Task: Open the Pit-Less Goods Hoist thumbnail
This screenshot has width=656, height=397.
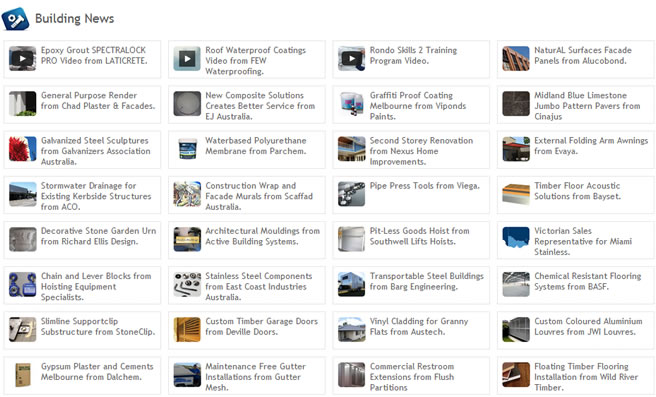Action: (x=351, y=239)
